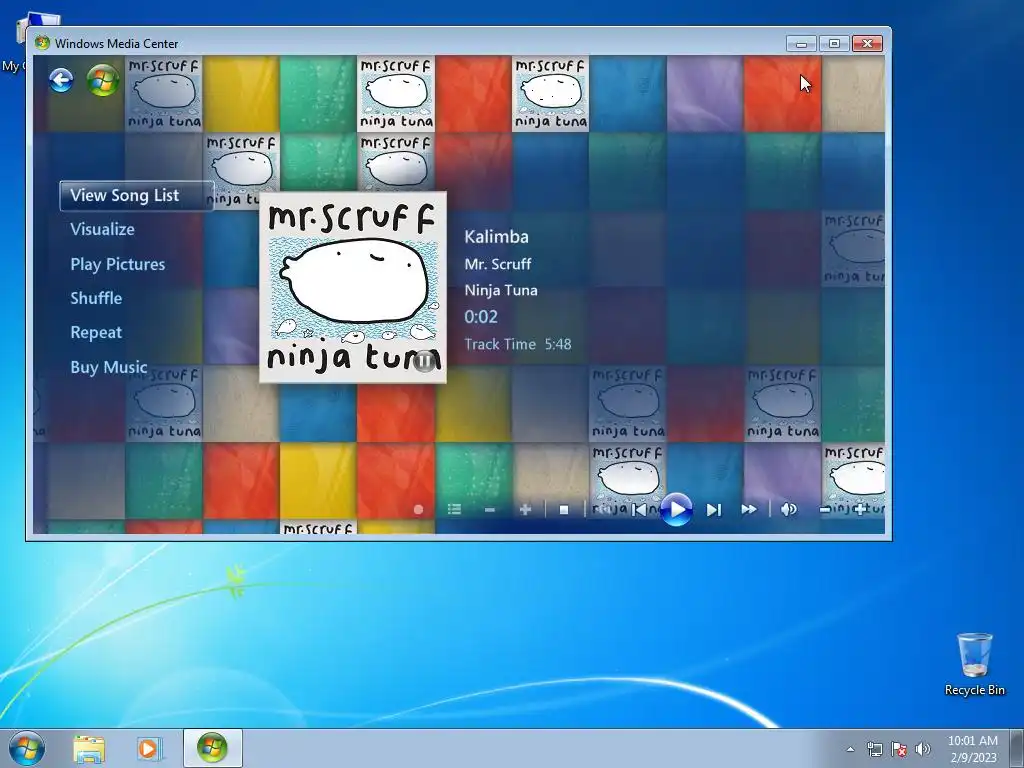The image size is (1024, 768).
Task: Select the Visualize option
Action: point(103,229)
